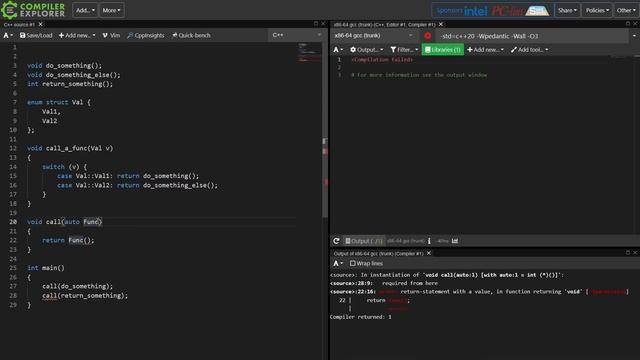Screen dimensions: 640x360
Task: Click 'int main()' on line 25
Action: pos(46,268)
